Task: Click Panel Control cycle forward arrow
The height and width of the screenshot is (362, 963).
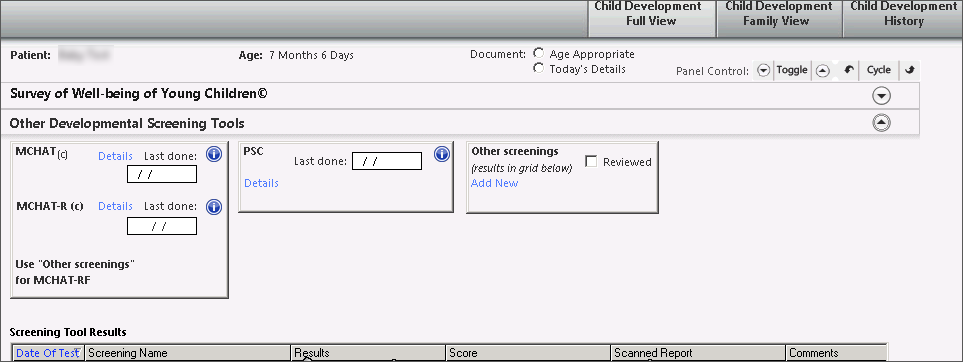Action: tap(910, 70)
